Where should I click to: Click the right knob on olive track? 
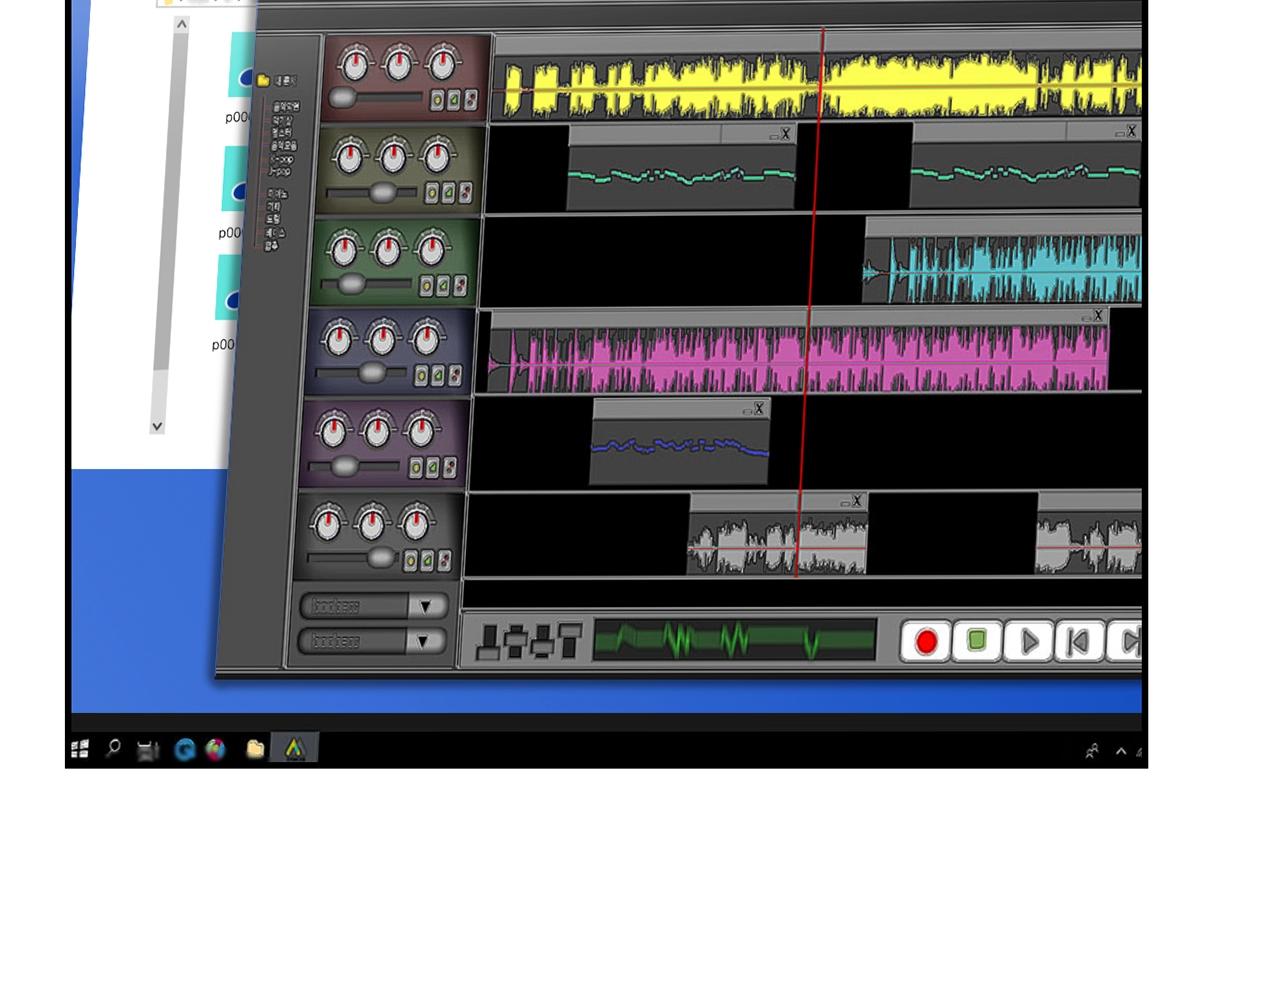coord(437,156)
